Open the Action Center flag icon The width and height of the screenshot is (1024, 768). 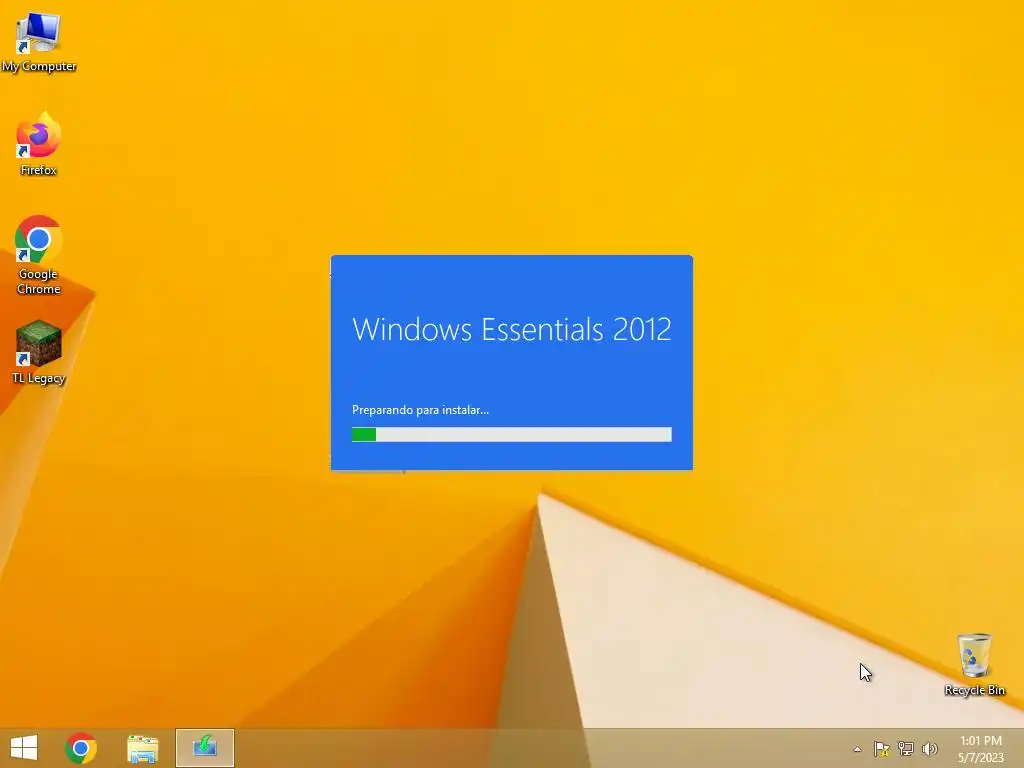click(x=881, y=749)
